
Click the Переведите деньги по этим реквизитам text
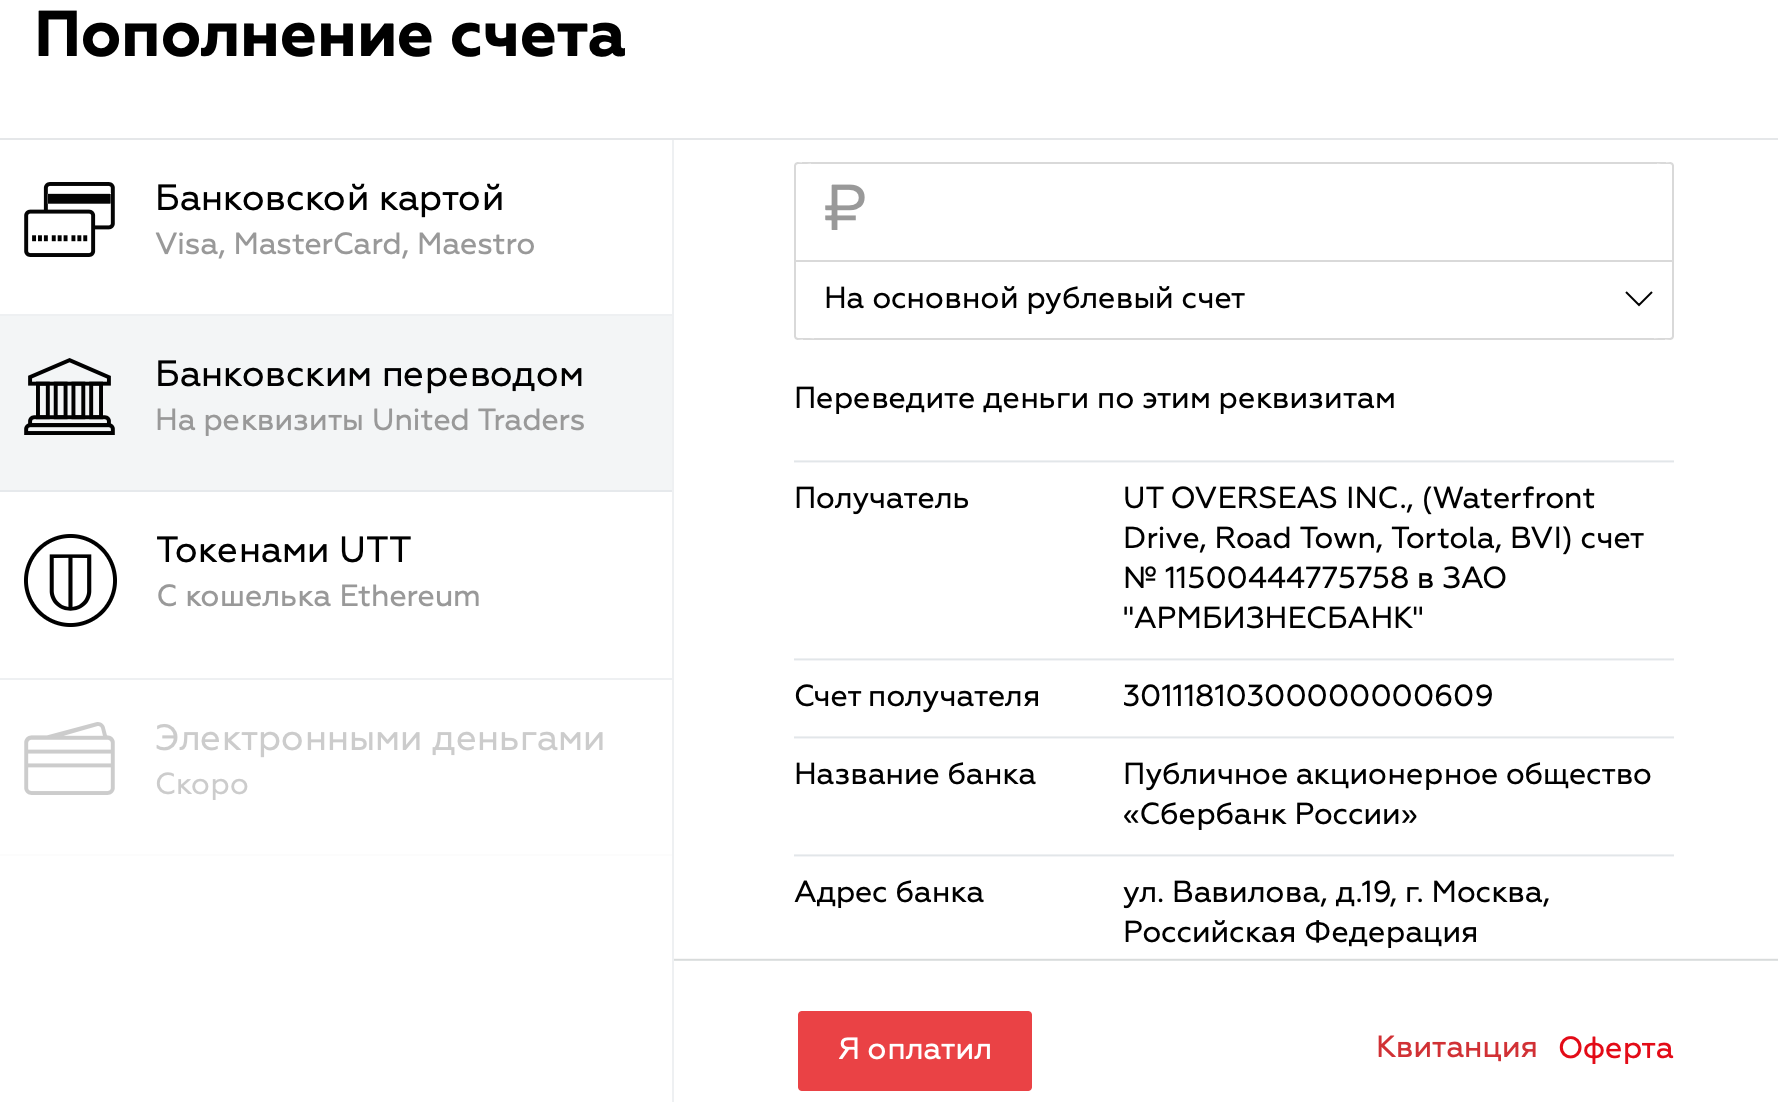pyautogui.click(x=1094, y=399)
